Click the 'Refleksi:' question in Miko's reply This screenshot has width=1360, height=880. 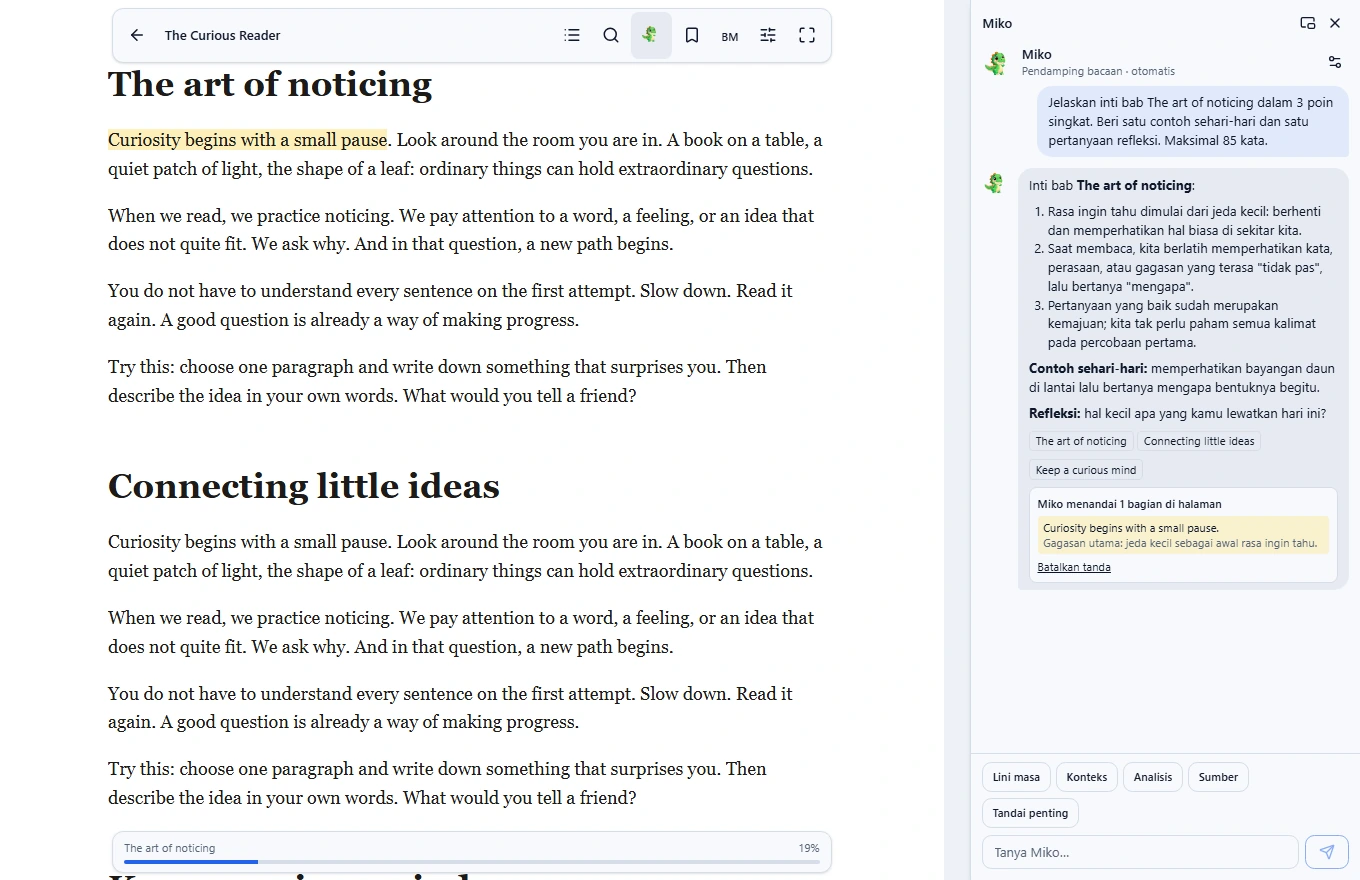point(1177,413)
